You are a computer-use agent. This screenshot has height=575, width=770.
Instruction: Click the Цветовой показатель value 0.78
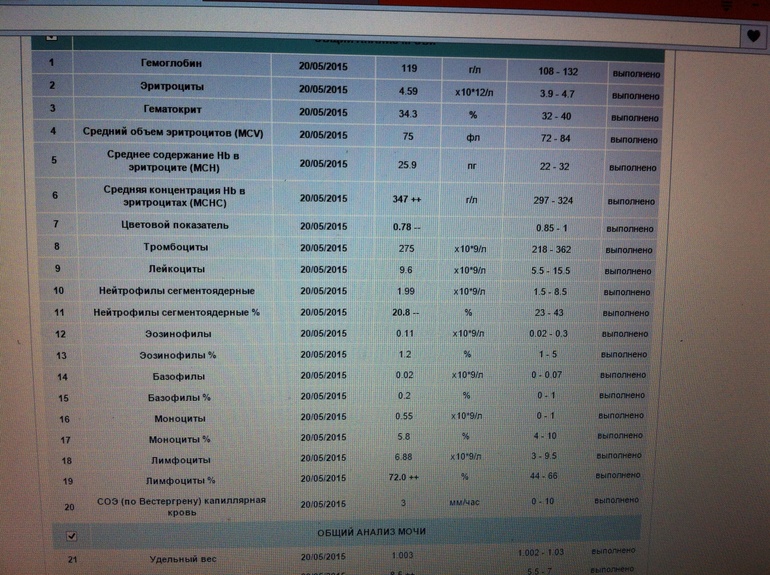407,226
